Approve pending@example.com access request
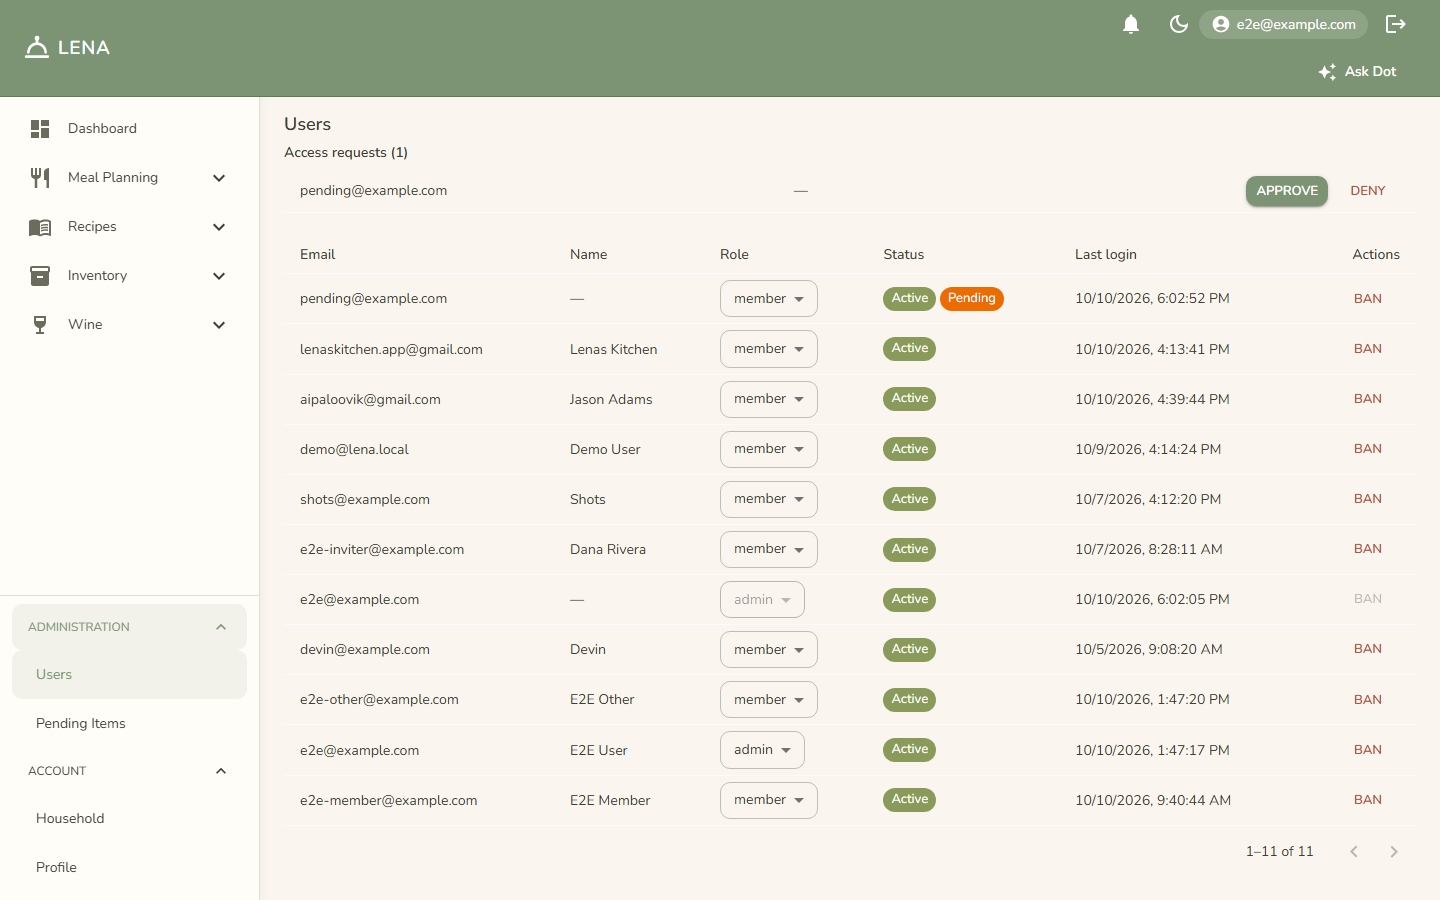 [1286, 191]
